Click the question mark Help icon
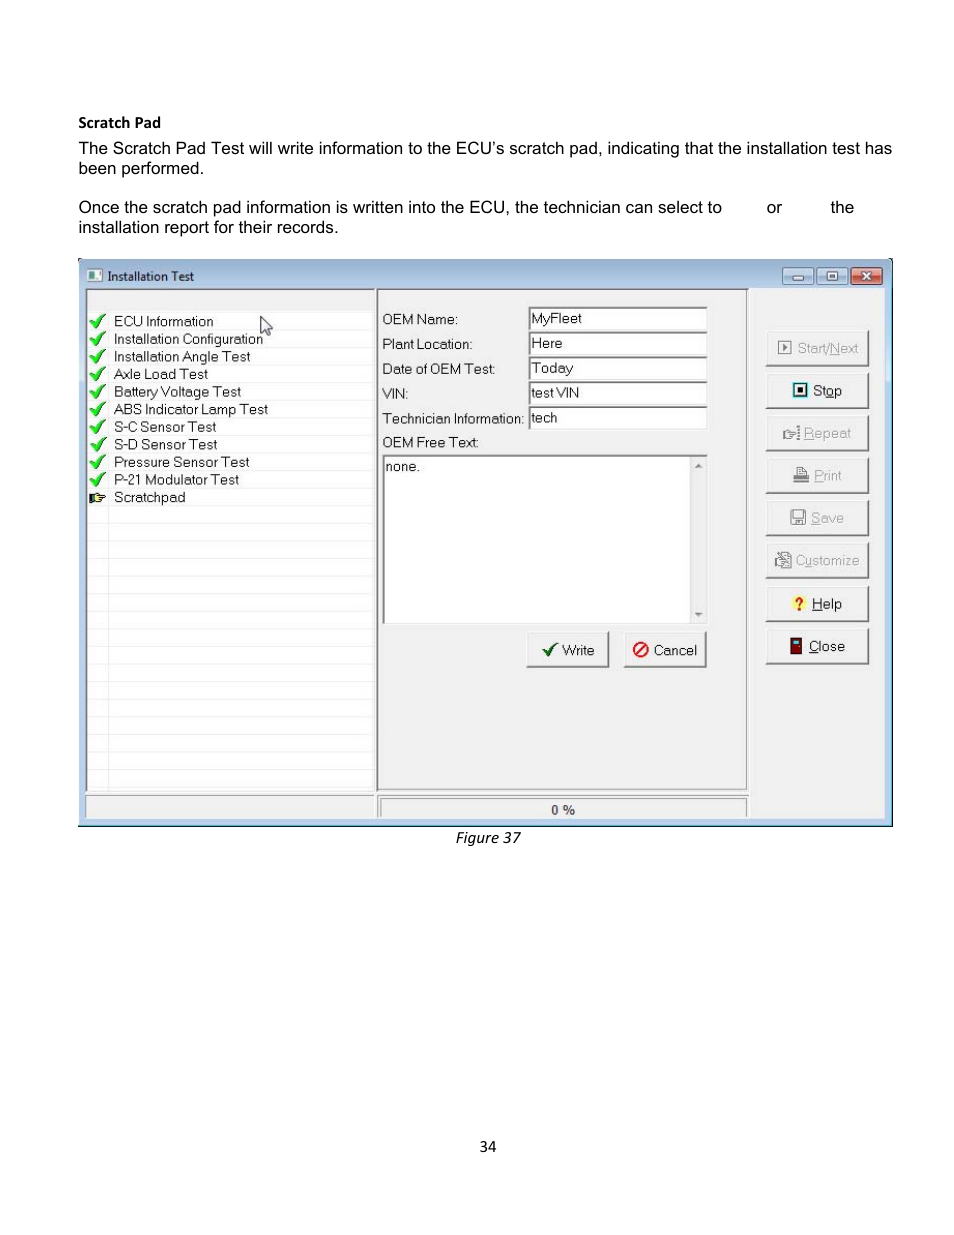 [x=799, y=603]
